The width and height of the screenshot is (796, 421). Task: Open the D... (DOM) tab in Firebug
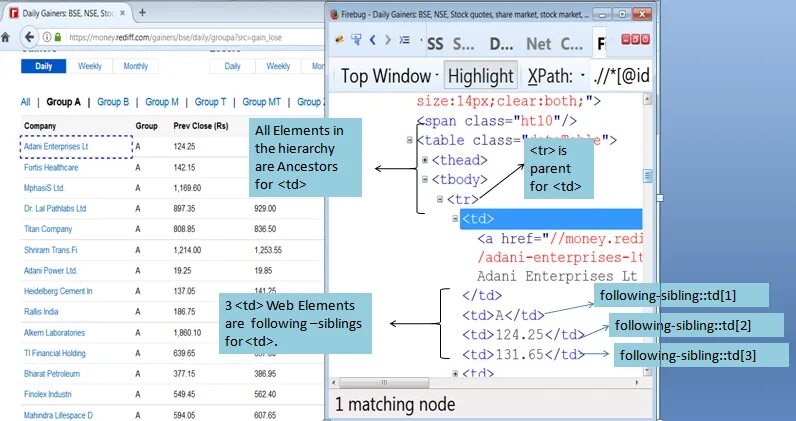501,44
